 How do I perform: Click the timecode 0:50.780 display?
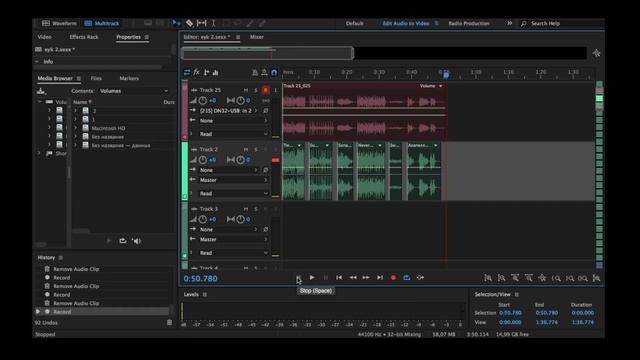[200, 279]
